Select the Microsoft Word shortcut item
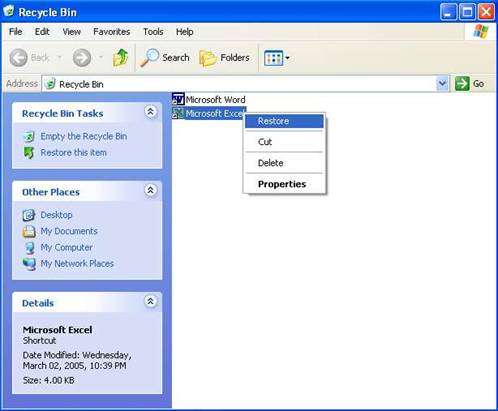Image resolution: width=498 pixels, height=411 pixels. tap(209, 99)
